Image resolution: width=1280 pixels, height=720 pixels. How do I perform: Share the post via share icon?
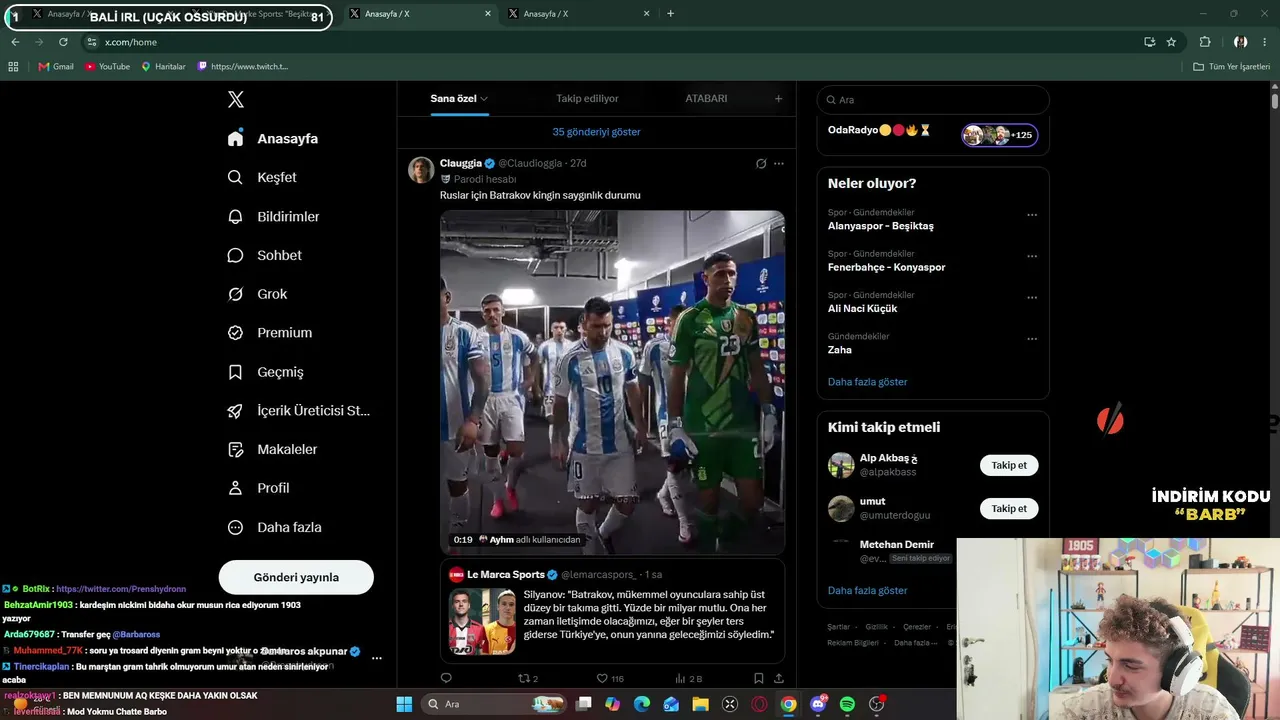coord(779,678)
